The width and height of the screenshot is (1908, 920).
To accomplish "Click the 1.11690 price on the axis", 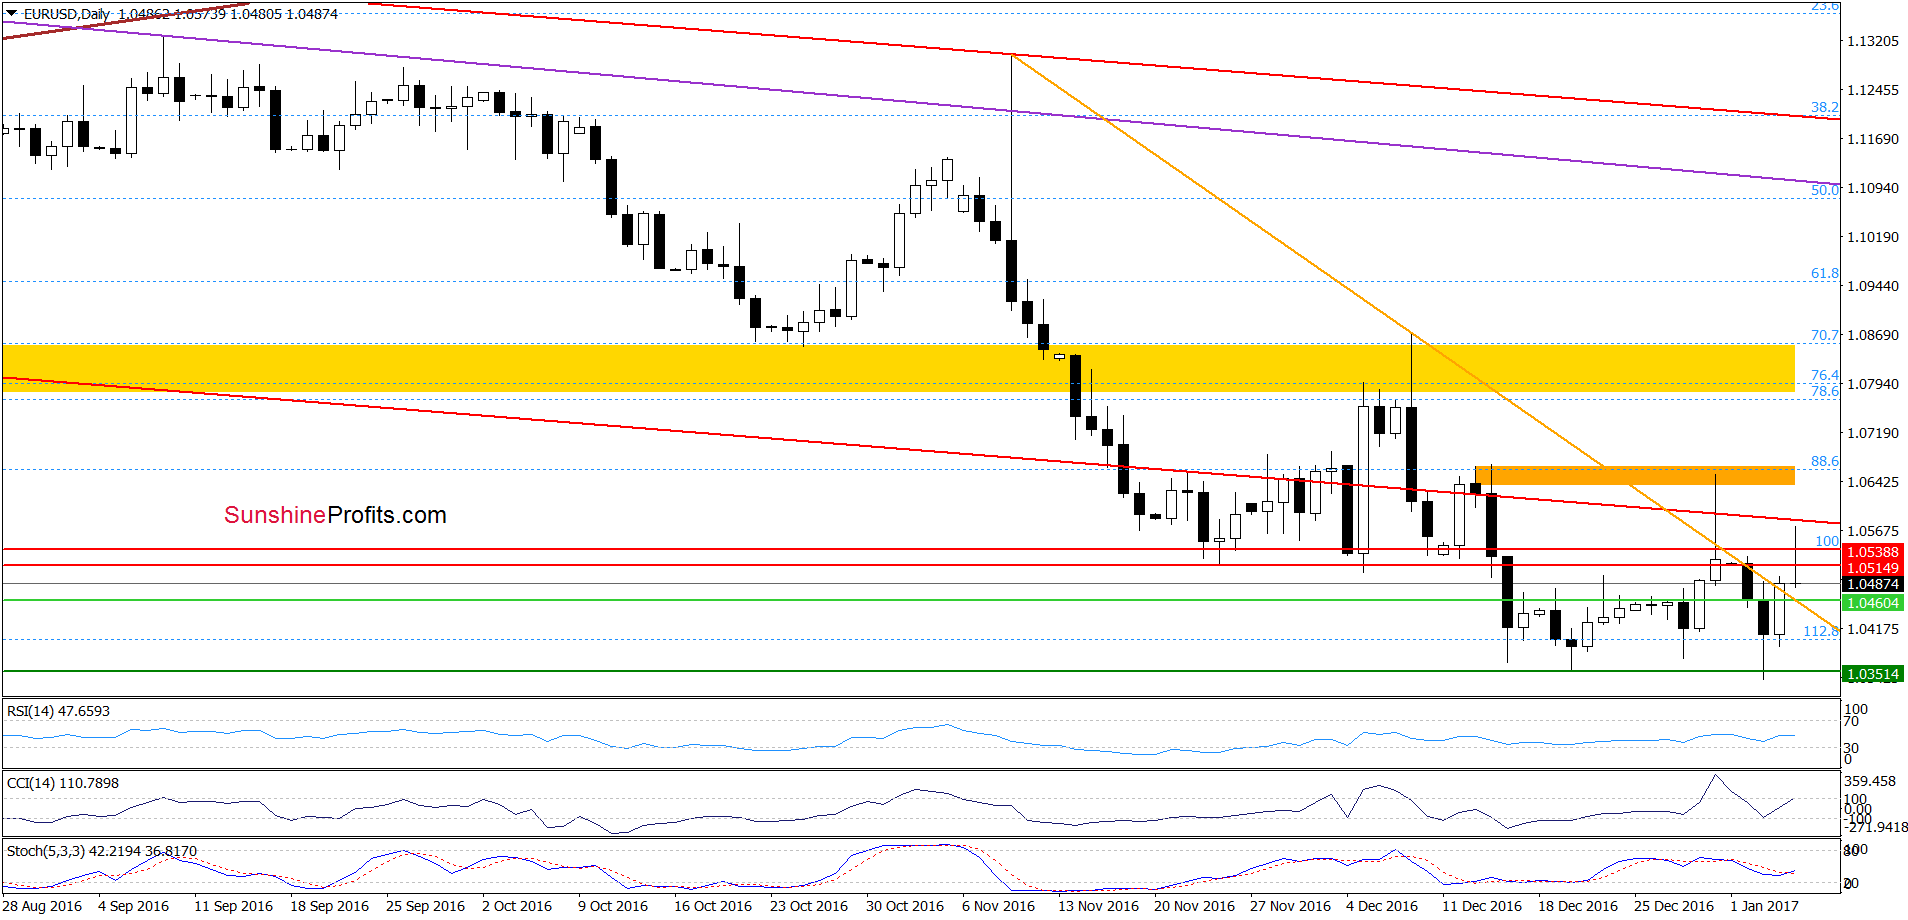I will point(1872,139).
